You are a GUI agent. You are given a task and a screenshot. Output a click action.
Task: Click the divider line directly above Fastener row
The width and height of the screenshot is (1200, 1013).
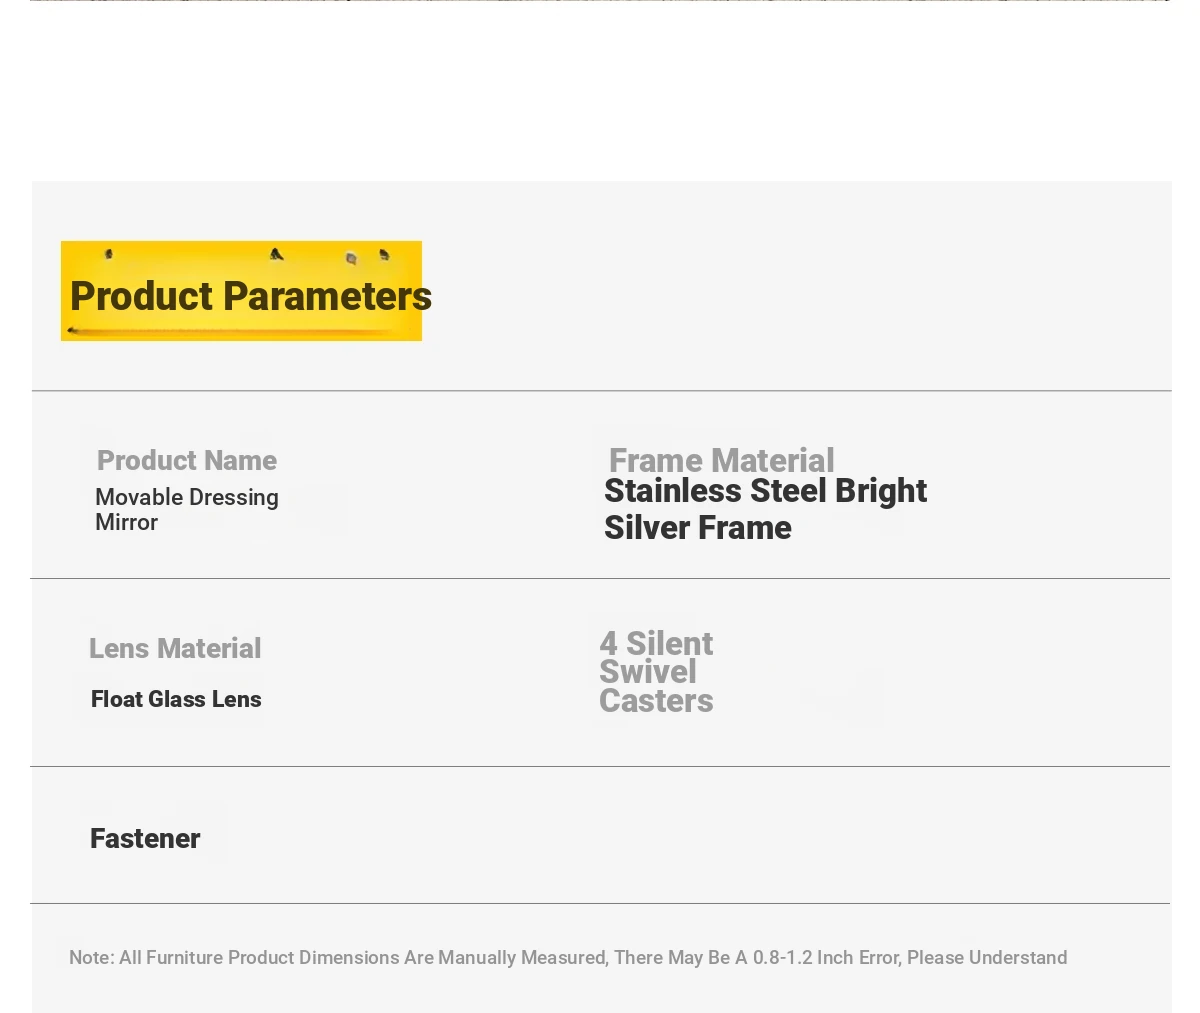(x=600, y=766)
